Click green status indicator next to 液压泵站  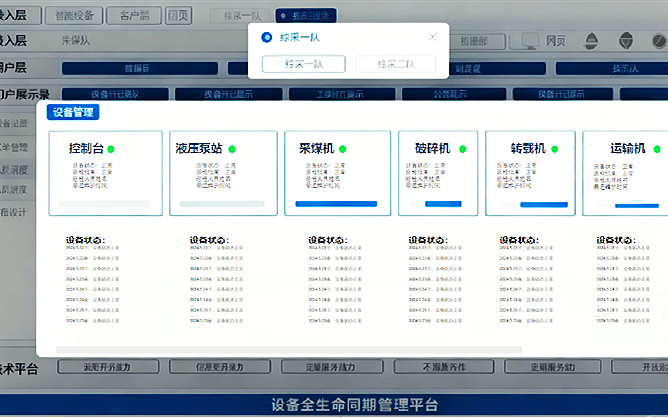tap(232, 148)
